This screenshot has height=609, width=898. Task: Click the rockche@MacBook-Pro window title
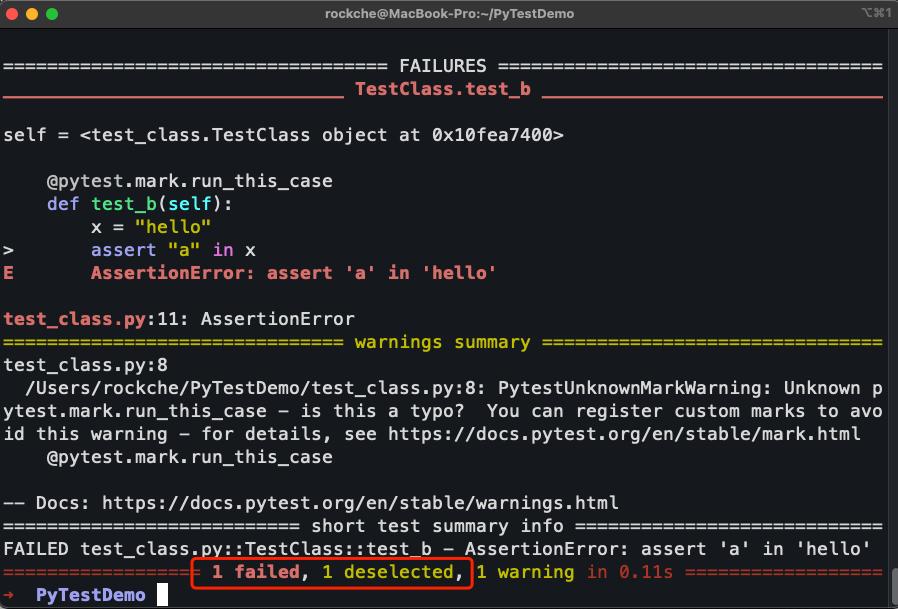click(x=449, y=14)
